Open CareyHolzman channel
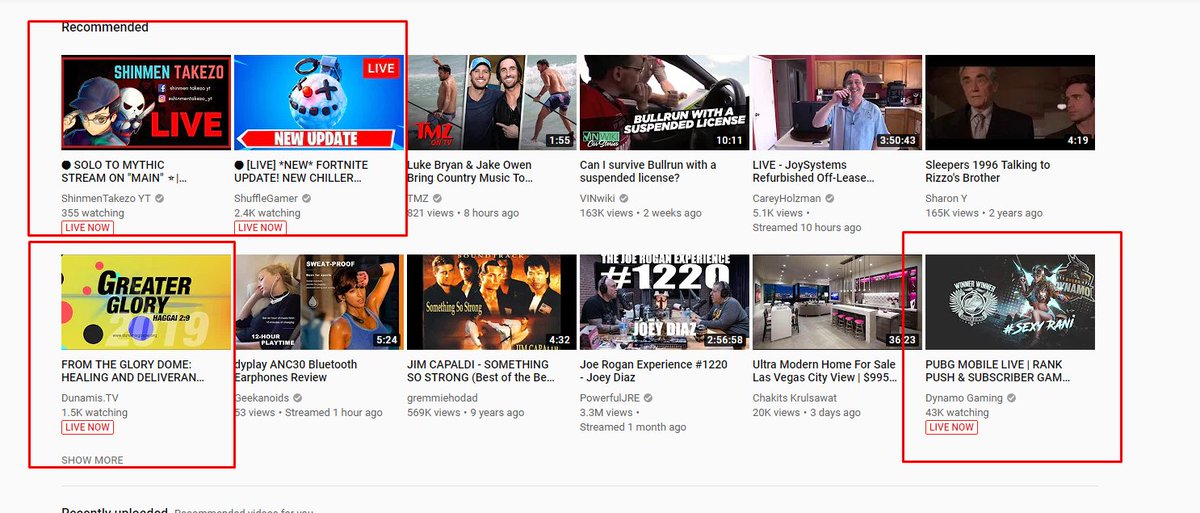Screen dimensions: 1200x513 [x=786, y=198]
